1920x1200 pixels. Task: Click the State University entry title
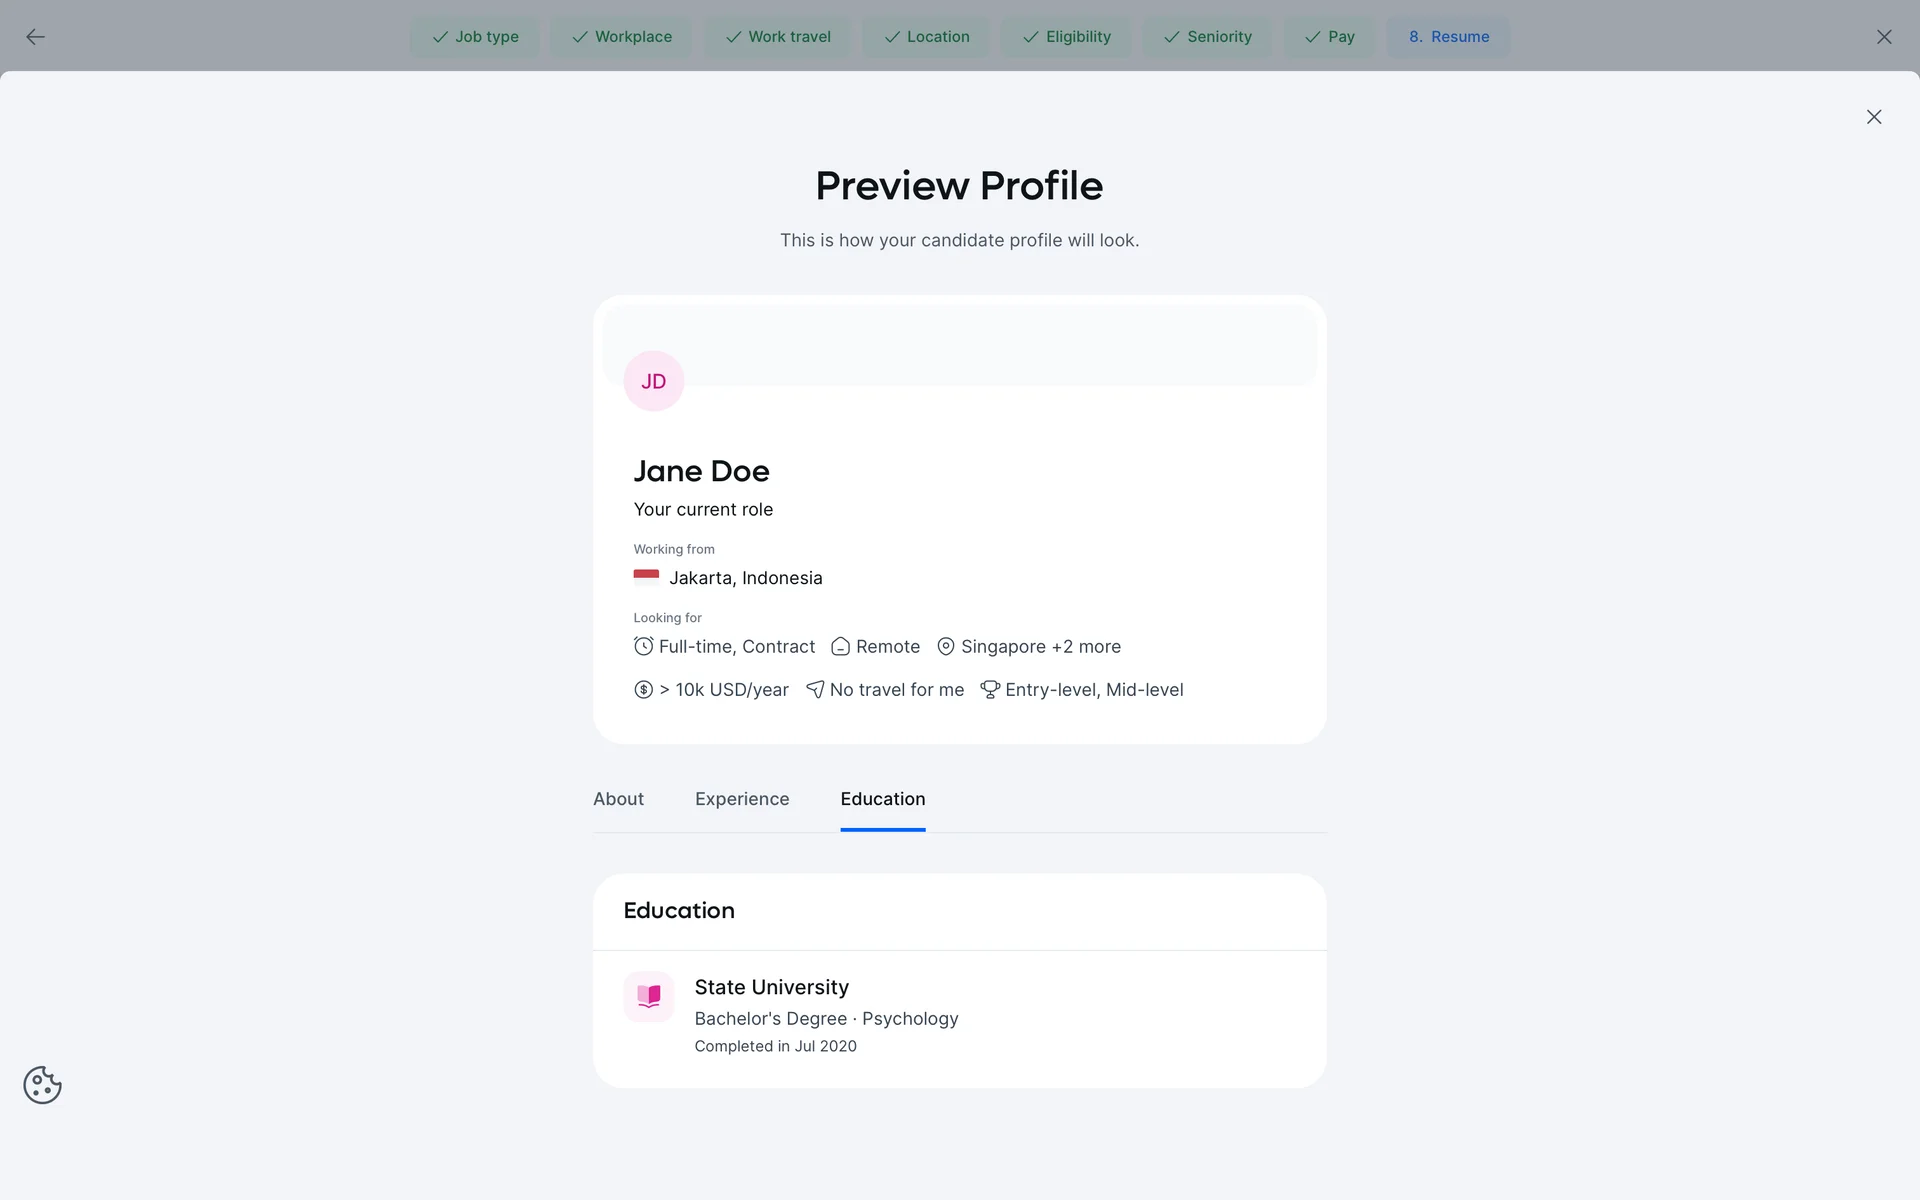[x=771, y=987]
